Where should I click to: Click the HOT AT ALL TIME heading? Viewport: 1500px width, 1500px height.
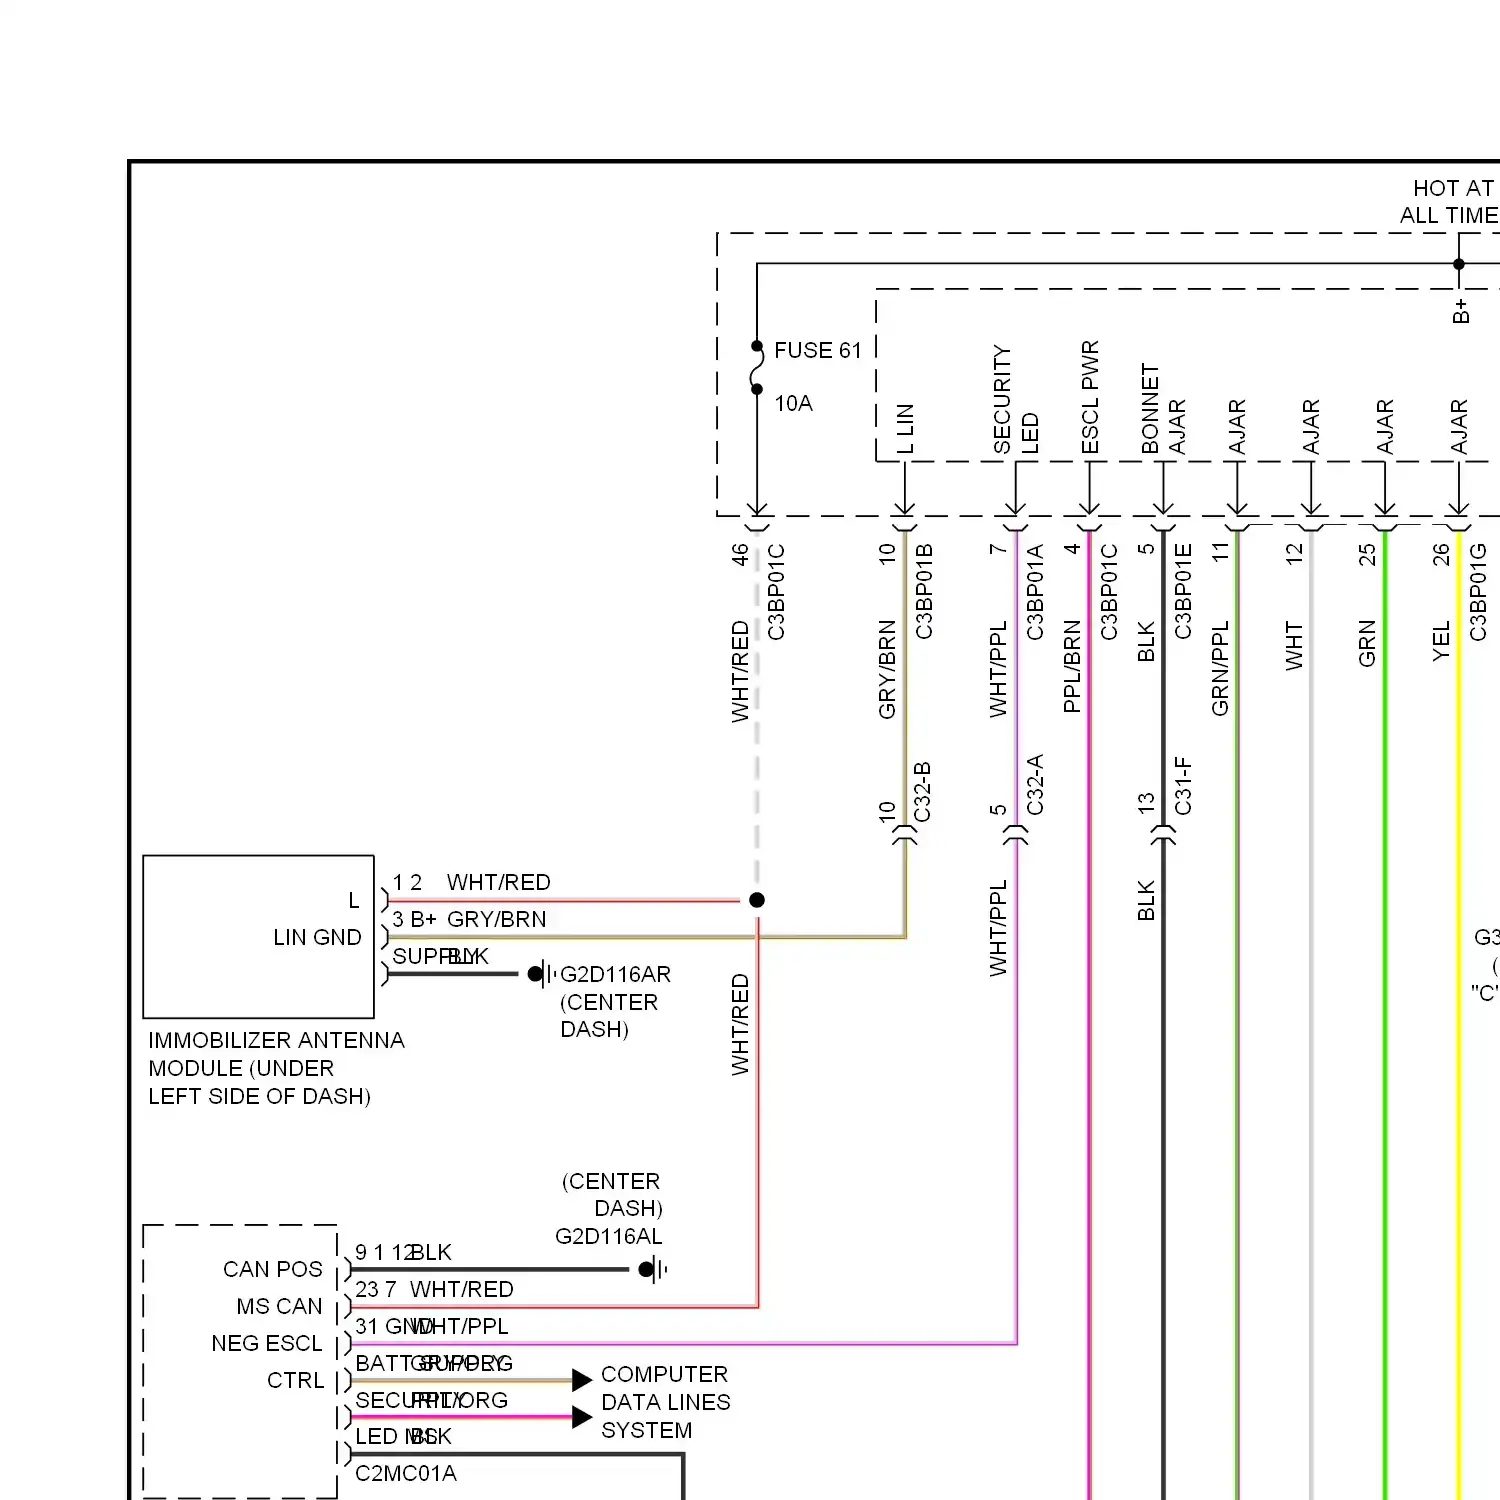click(1448, 202)
